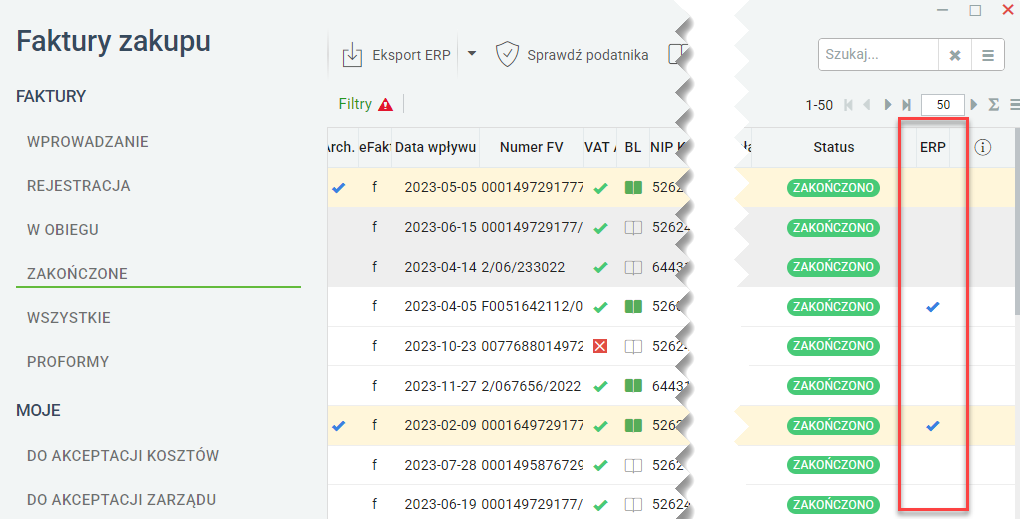Open DO AKCEPTACJI ZARZĄDU list
The image size is (1020, 519).
pos(122,500)
